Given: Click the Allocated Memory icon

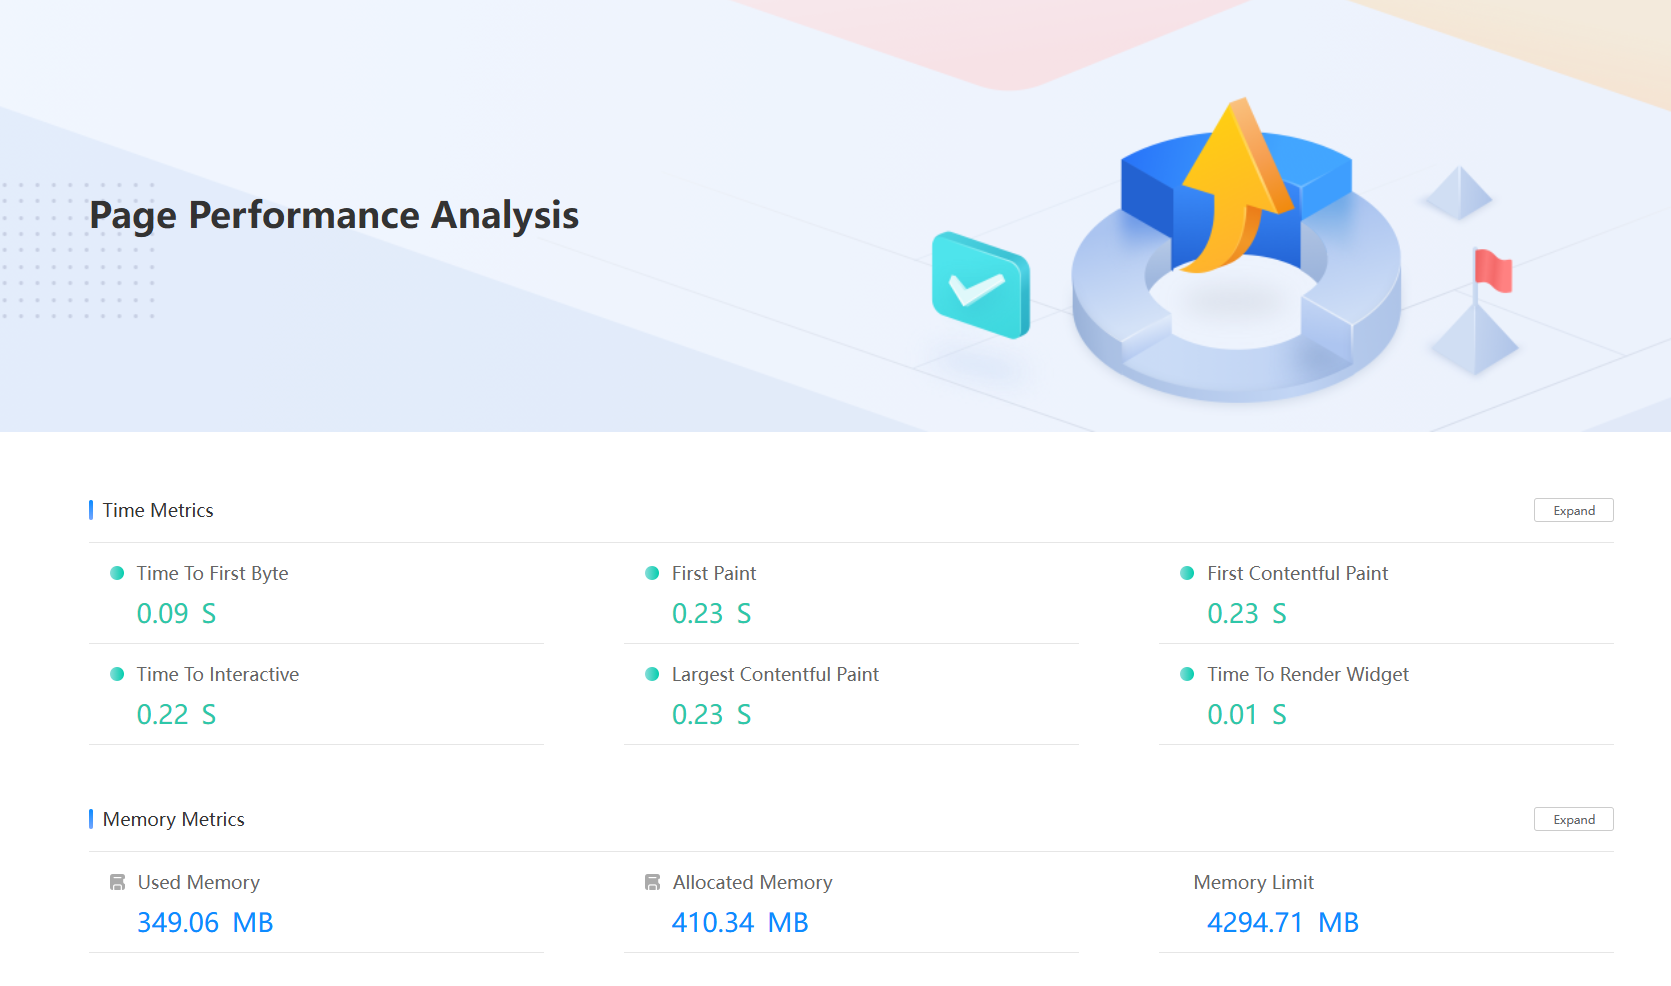Looking at the screenshot, I should click(x=652, y=882).
